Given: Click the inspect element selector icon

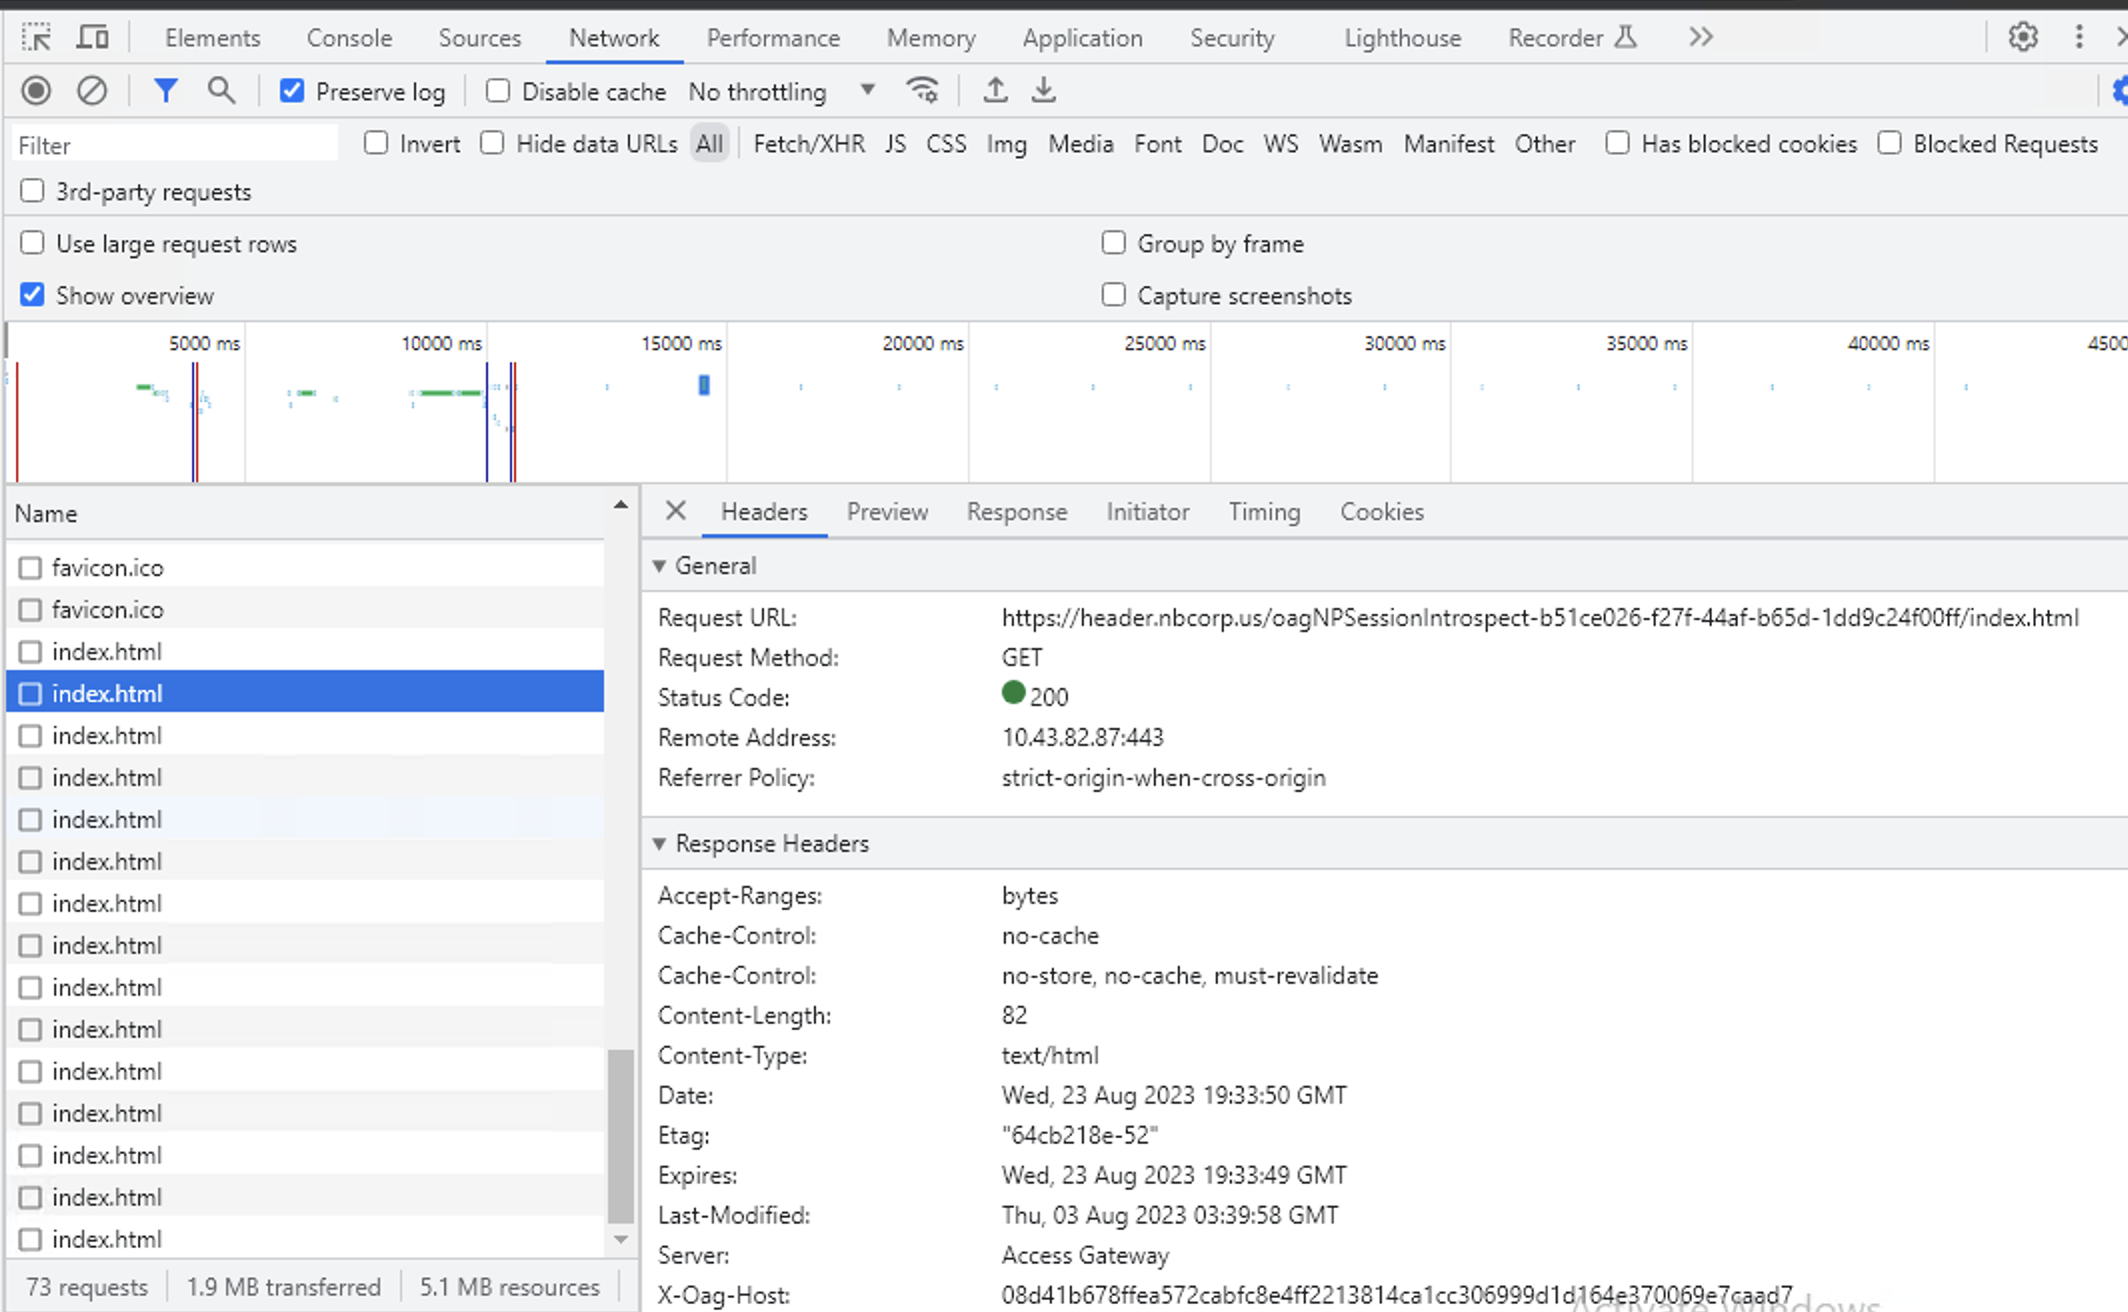Looking at the screenshot, I should (36, 38).
